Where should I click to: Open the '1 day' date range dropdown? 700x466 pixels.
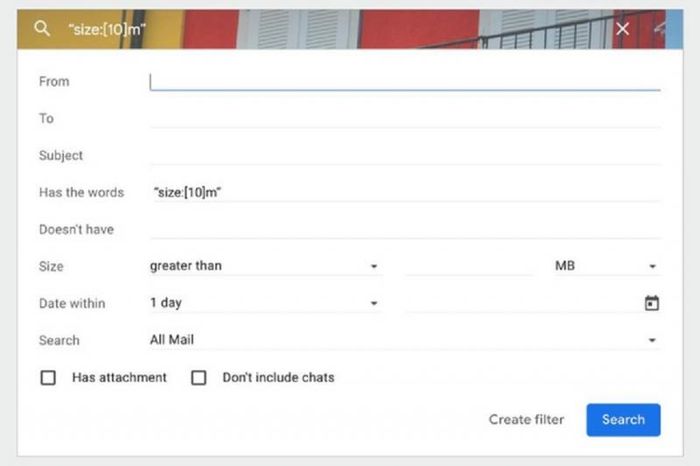(x=265, y=303)
